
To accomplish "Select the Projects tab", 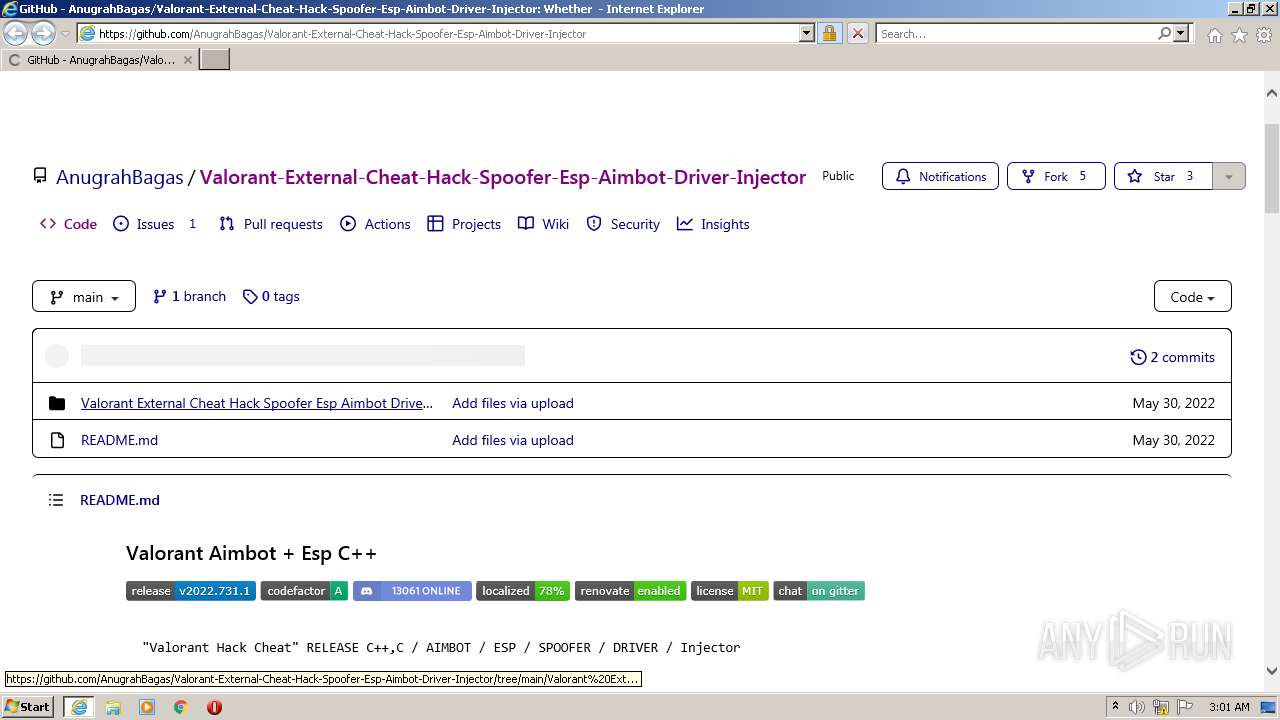I will (464, 224).
